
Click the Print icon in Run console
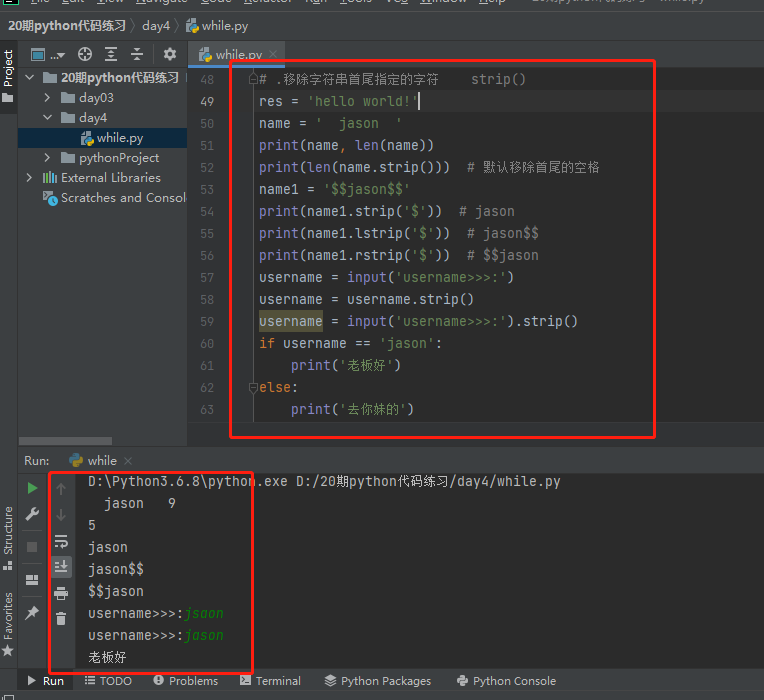point(61,593)
